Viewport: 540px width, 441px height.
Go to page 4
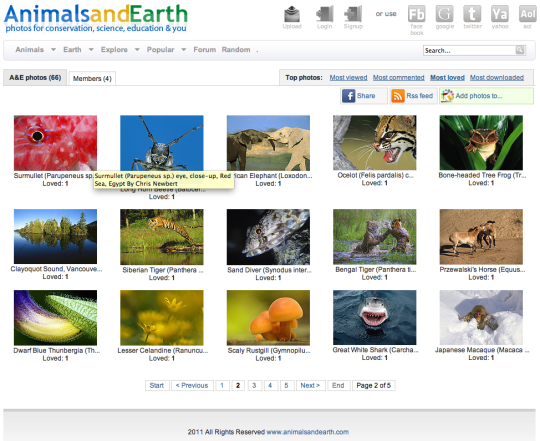(270, 385)
